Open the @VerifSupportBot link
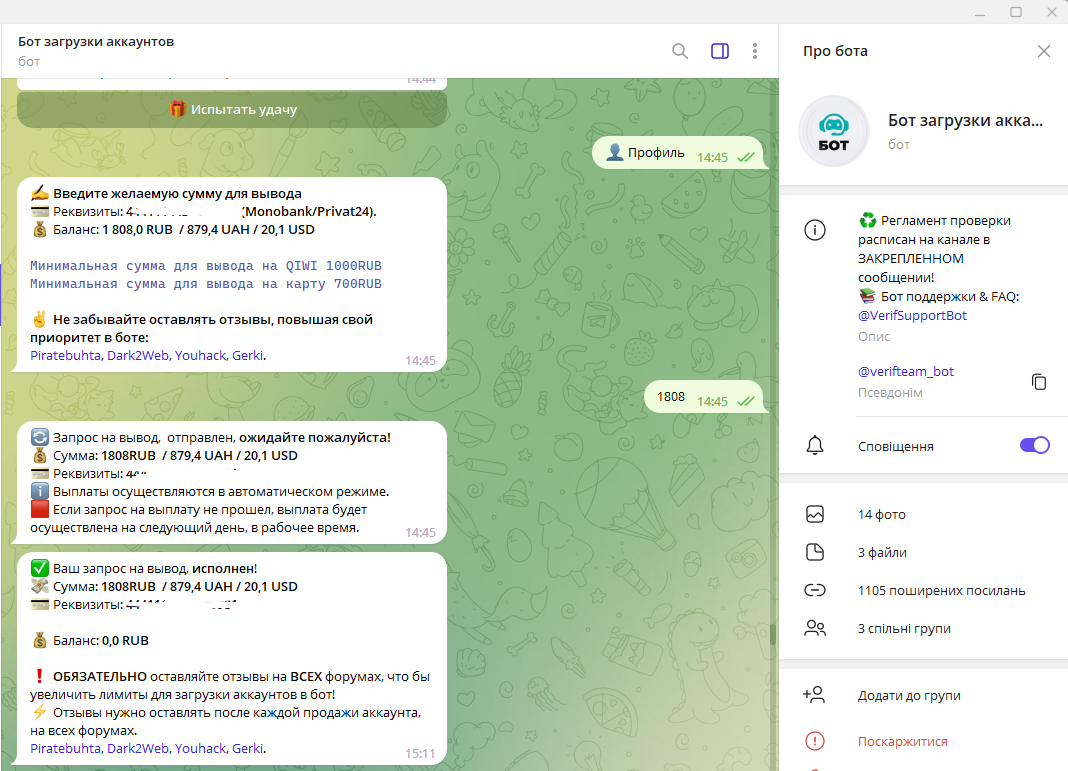Image resolution: width=1068 pixels, height=771 pixels. coord(912,315)
